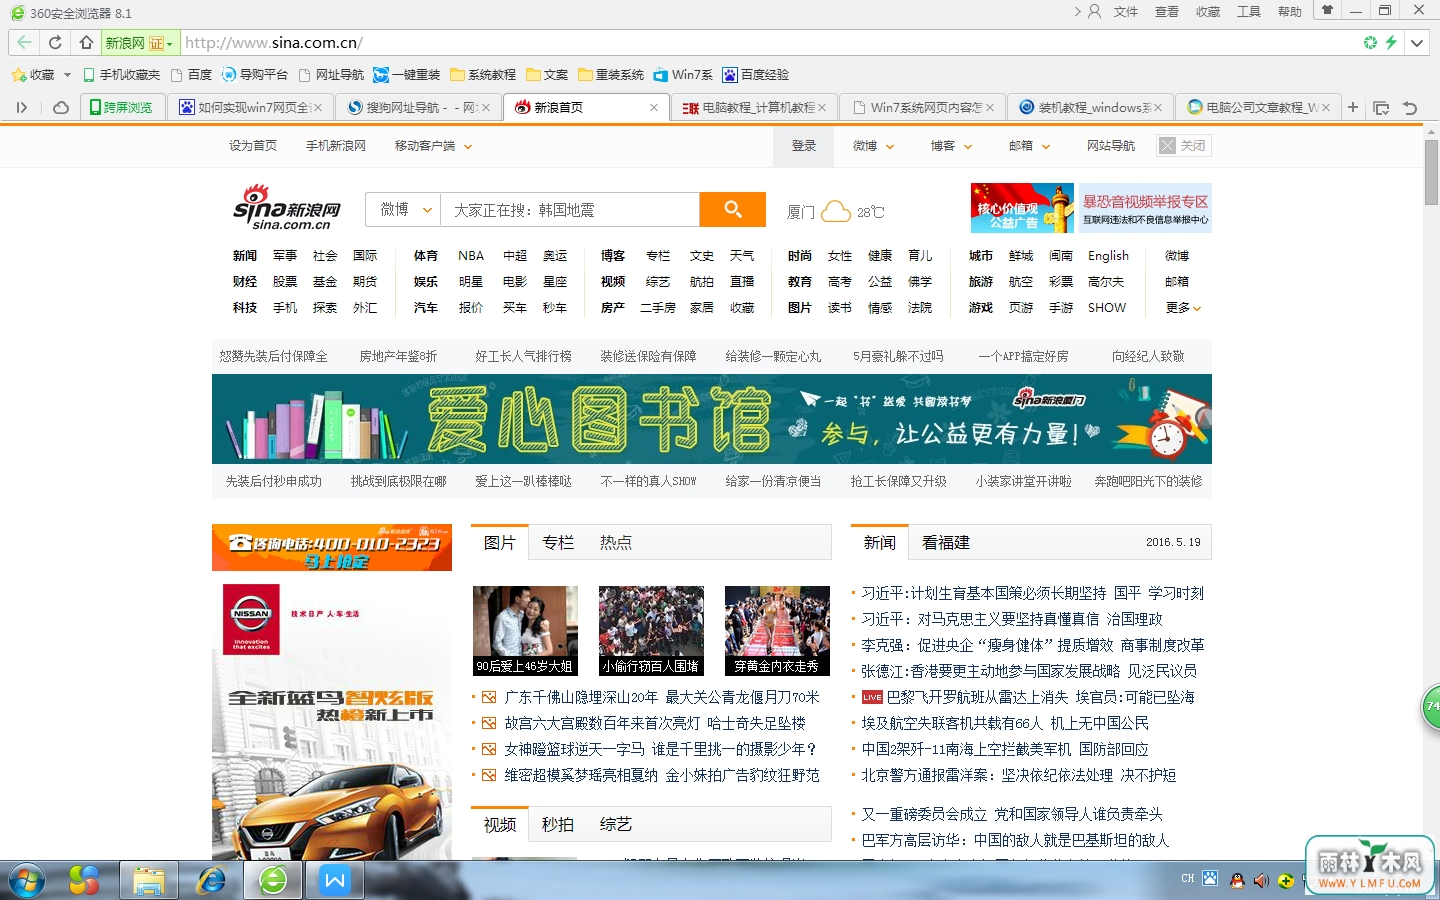Open the file explorer taskbar icon

pyautogui.click(x=148, y=881)
